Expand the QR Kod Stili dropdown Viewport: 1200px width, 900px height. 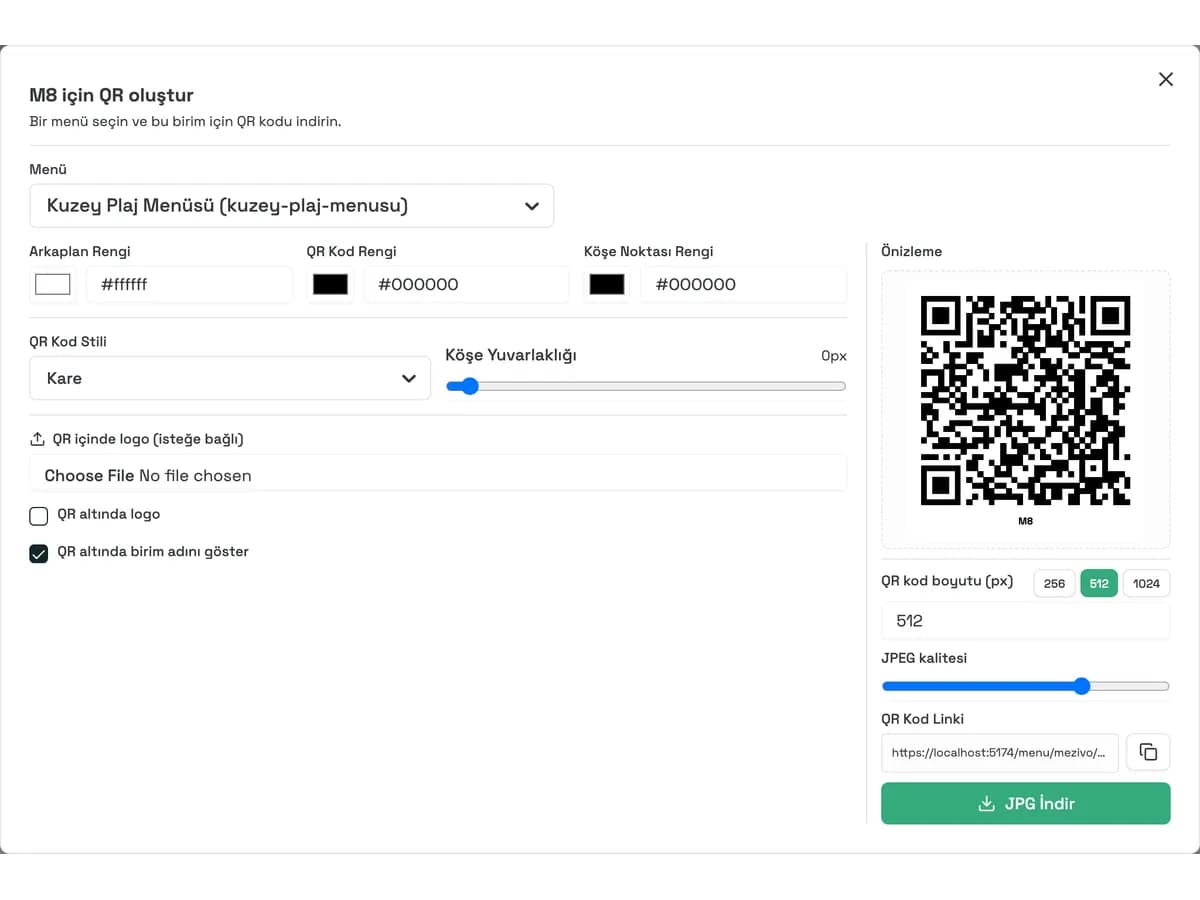pyautogui.click(x=230, y=378)
